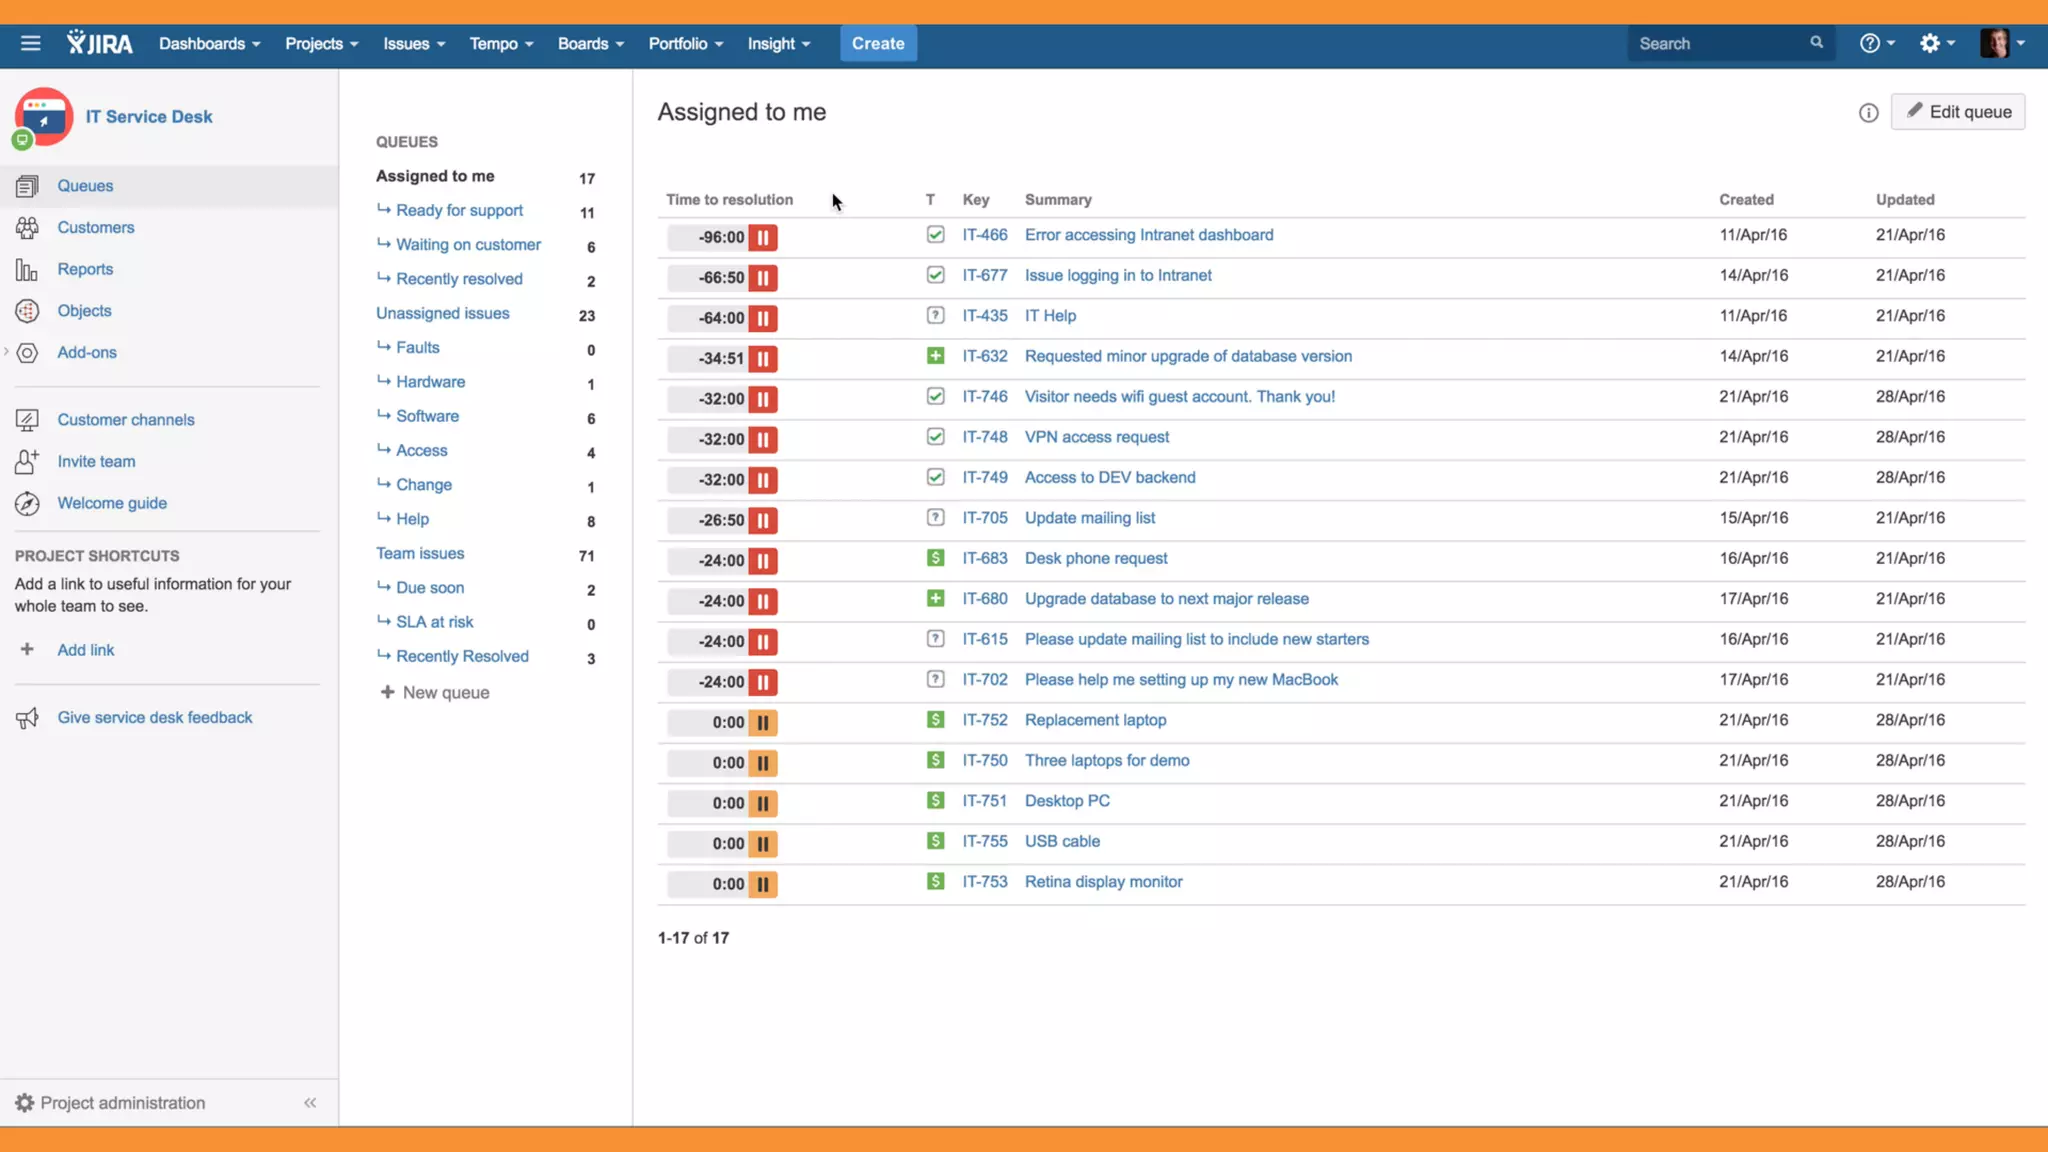Viewport: 2048px width, 1152px height.
Task: Click paused SLA indicator for IT-752
Action: point(762,723)
